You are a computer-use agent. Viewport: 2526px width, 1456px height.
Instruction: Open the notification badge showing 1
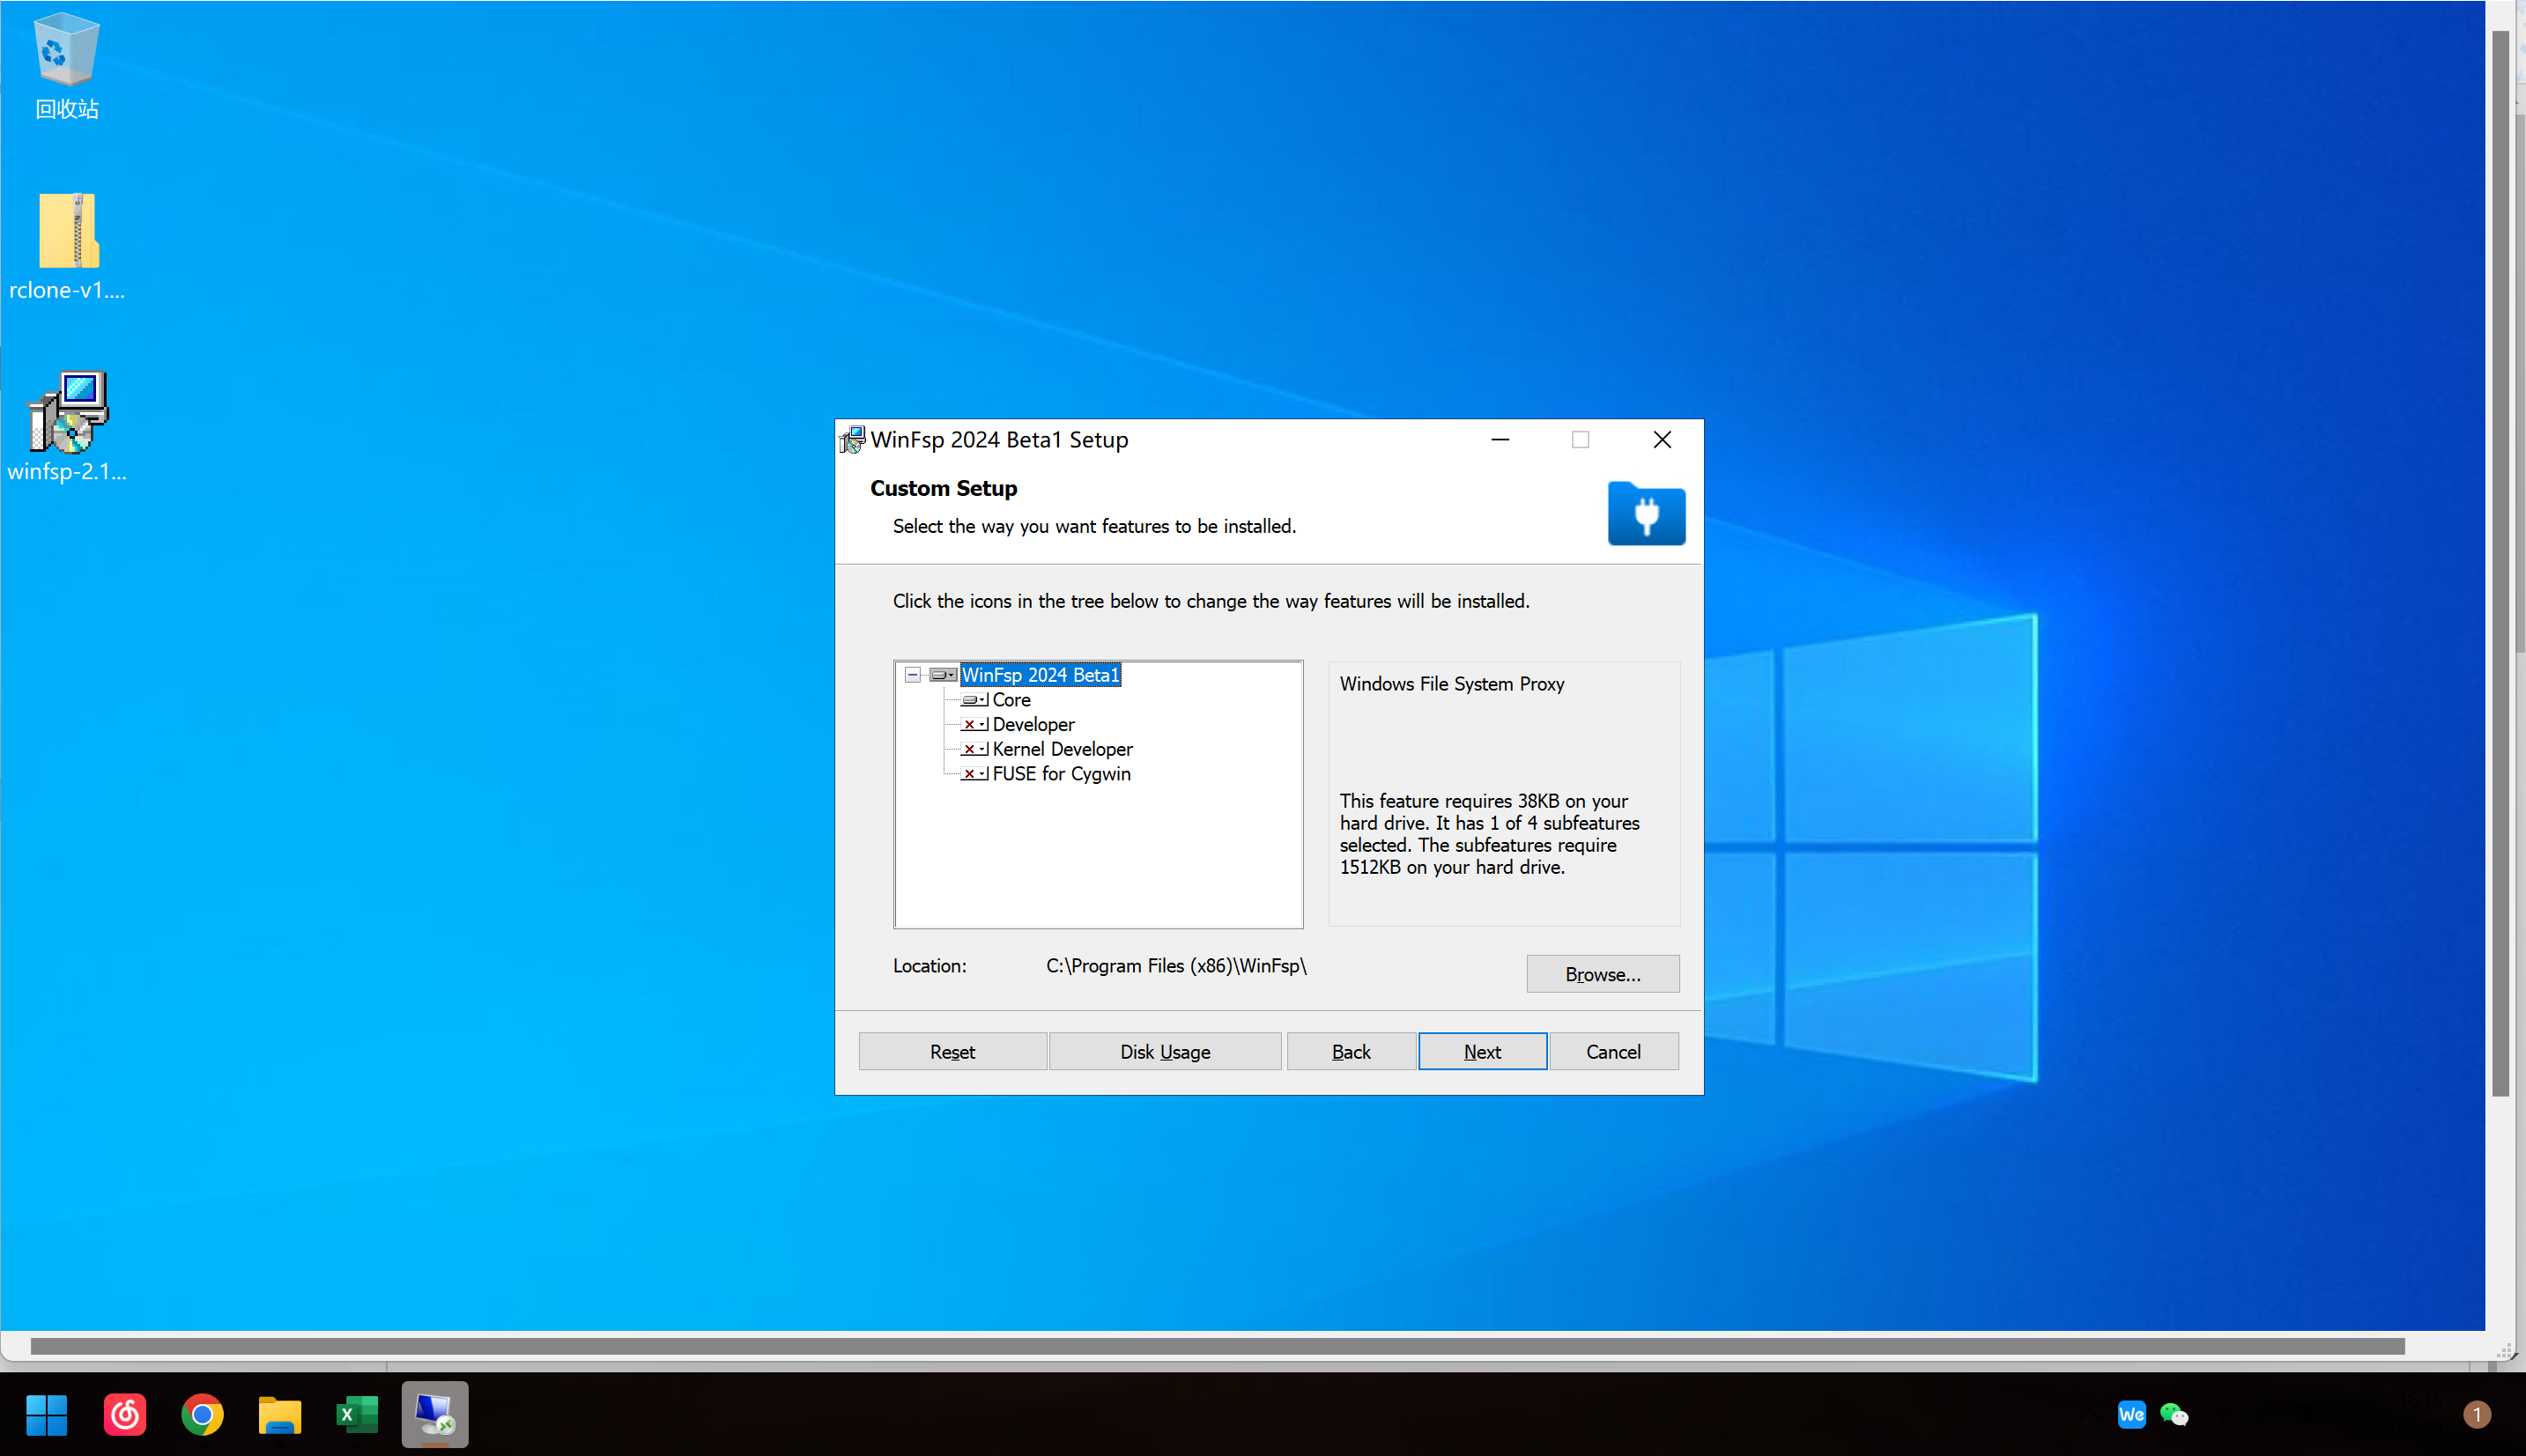2476,1414
